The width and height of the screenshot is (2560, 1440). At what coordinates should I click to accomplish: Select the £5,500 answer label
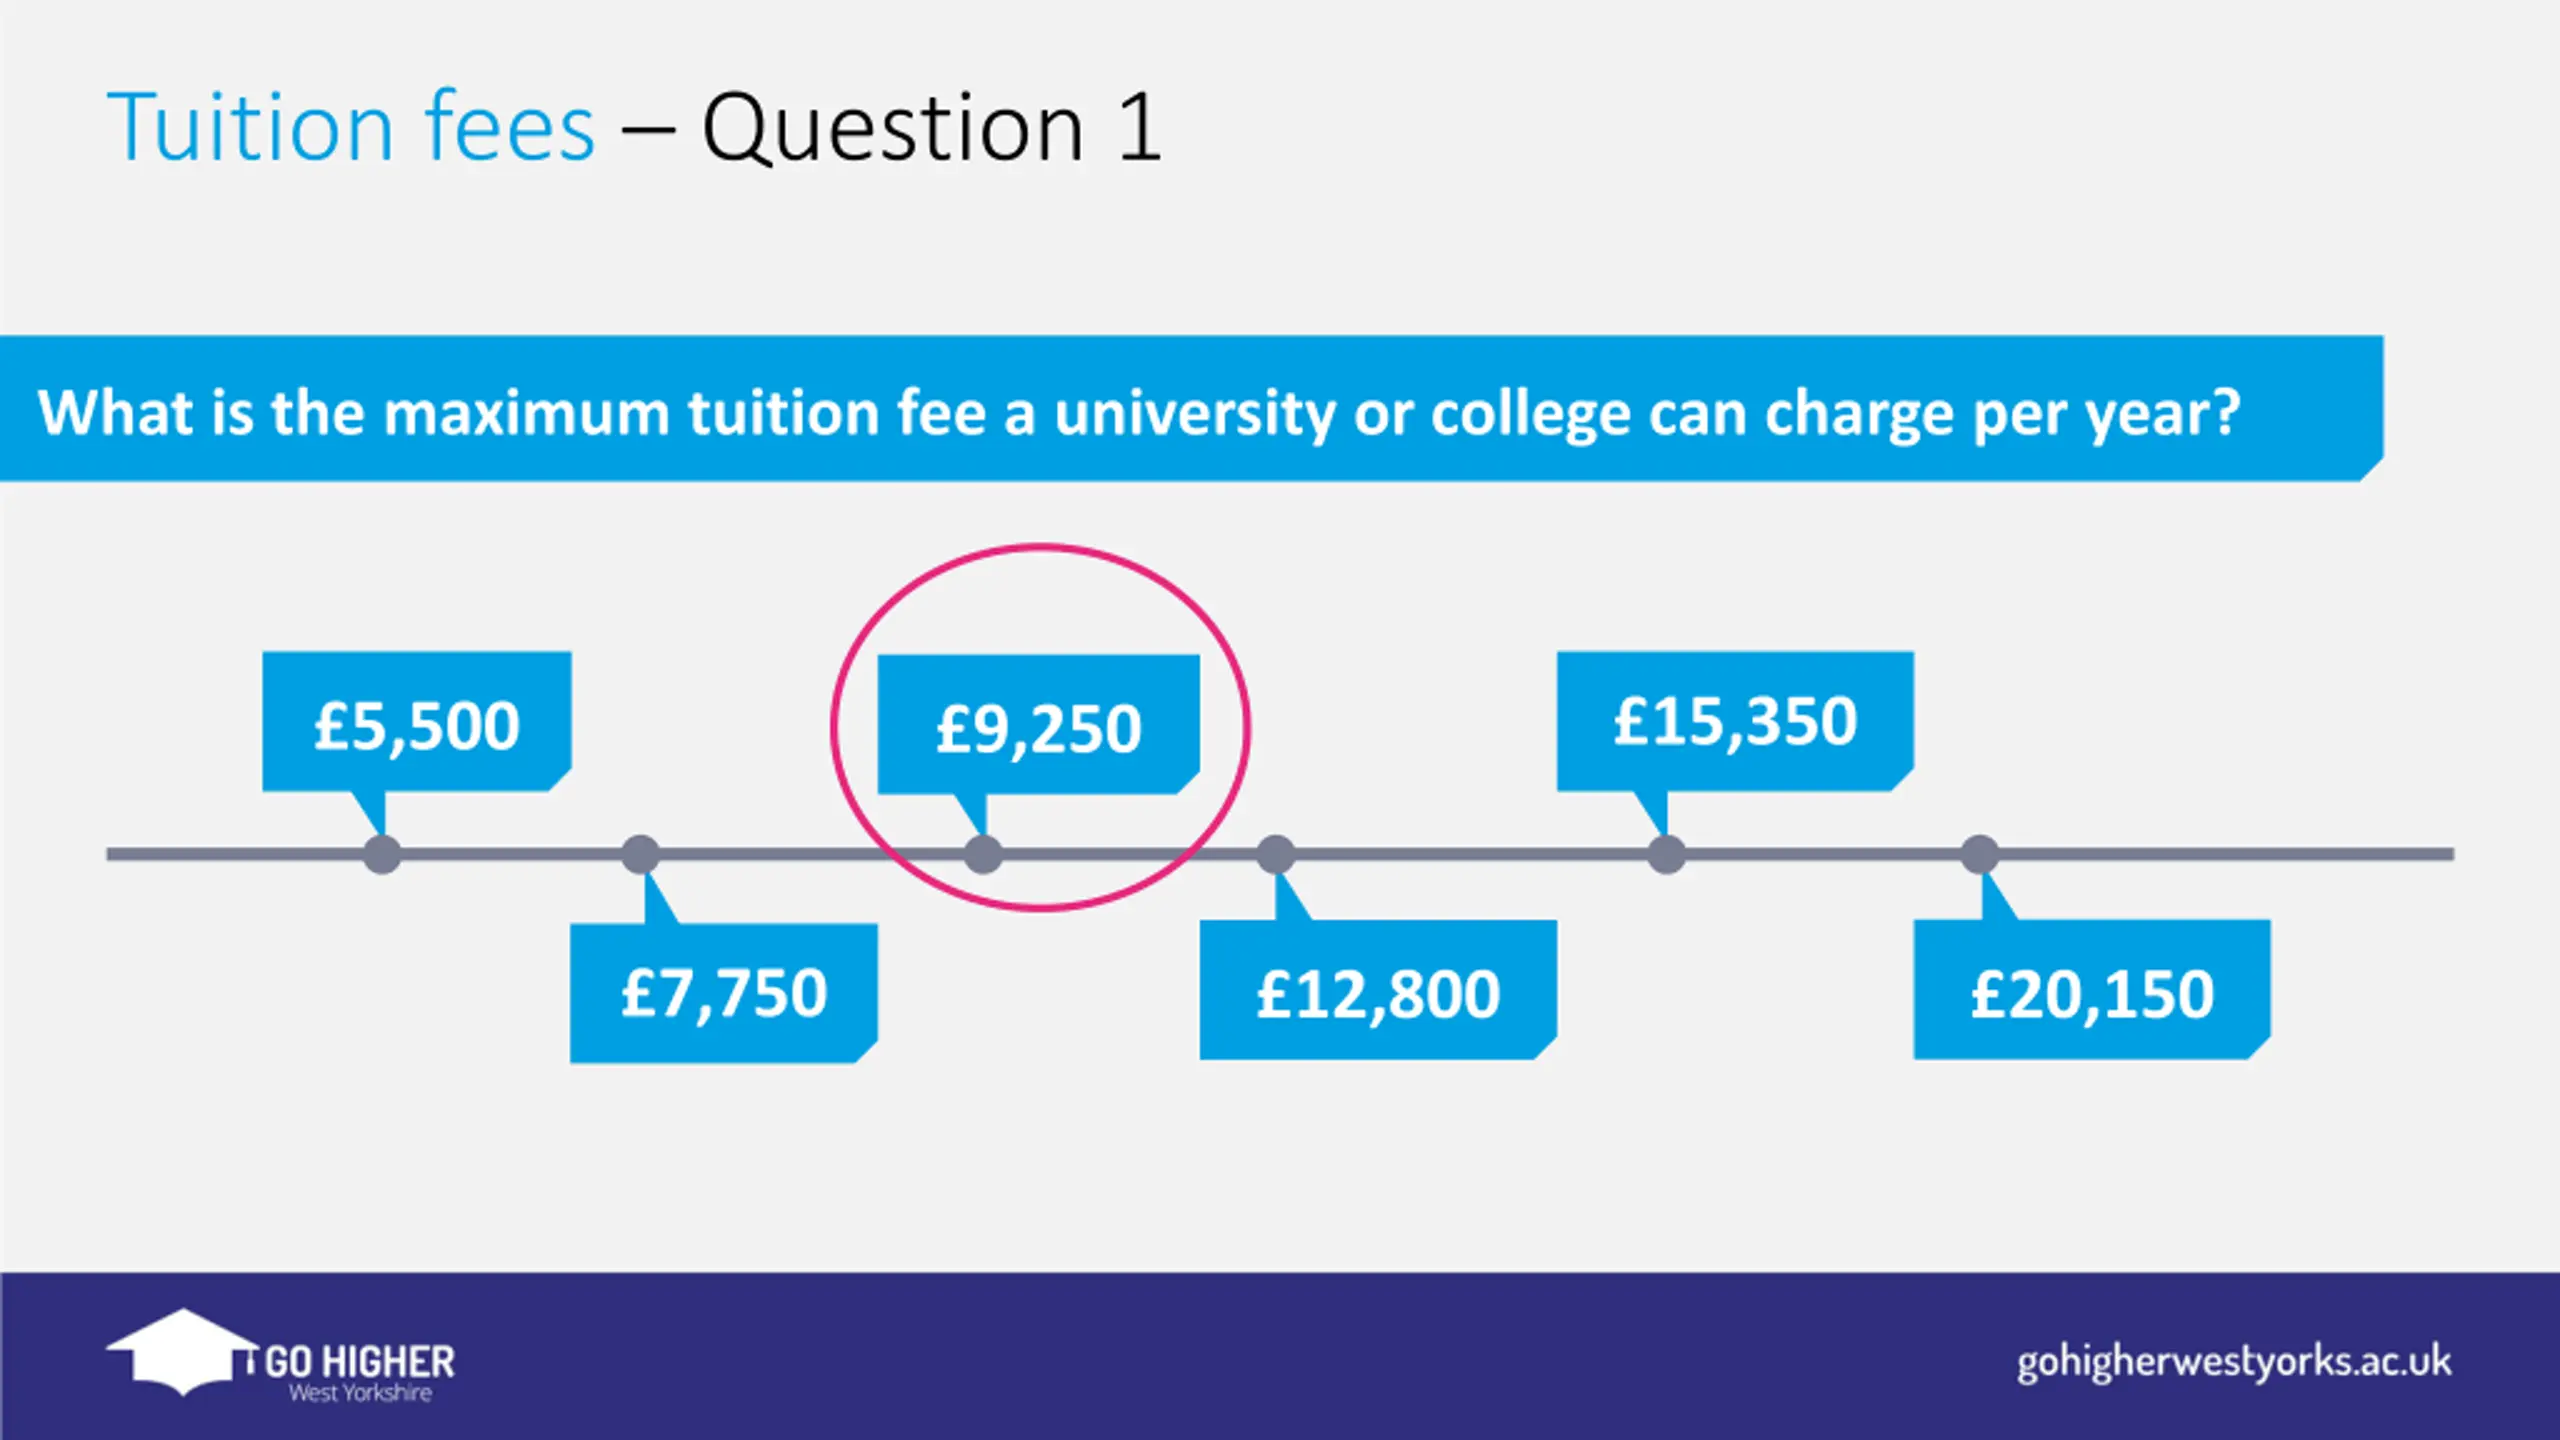coord(417,722)
